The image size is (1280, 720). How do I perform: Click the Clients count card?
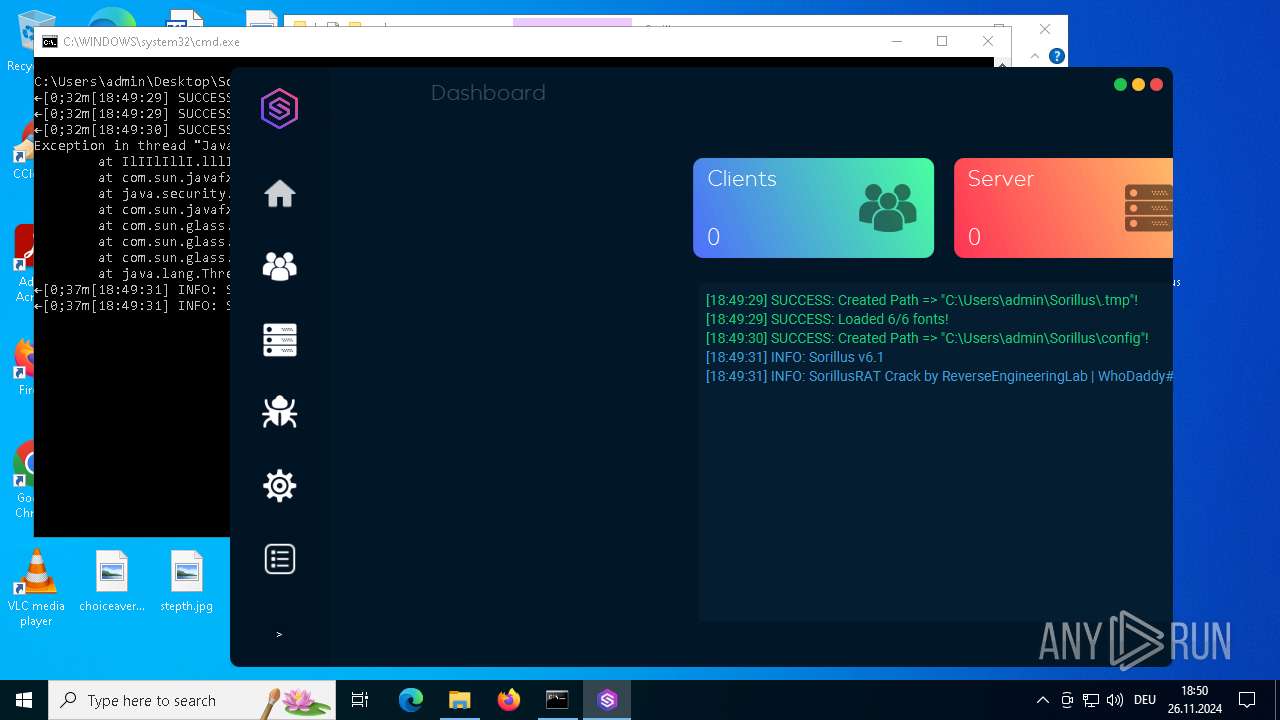tap(813, 208)
